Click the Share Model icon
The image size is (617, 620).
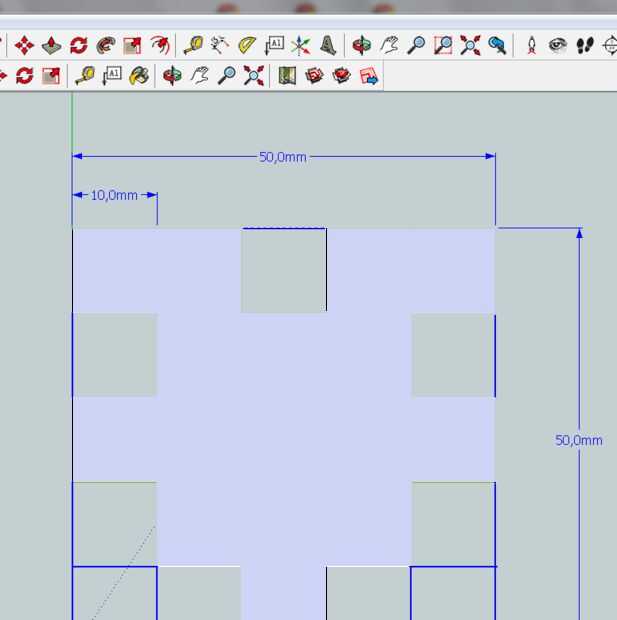pyautogui.click(x=342, y=76)
